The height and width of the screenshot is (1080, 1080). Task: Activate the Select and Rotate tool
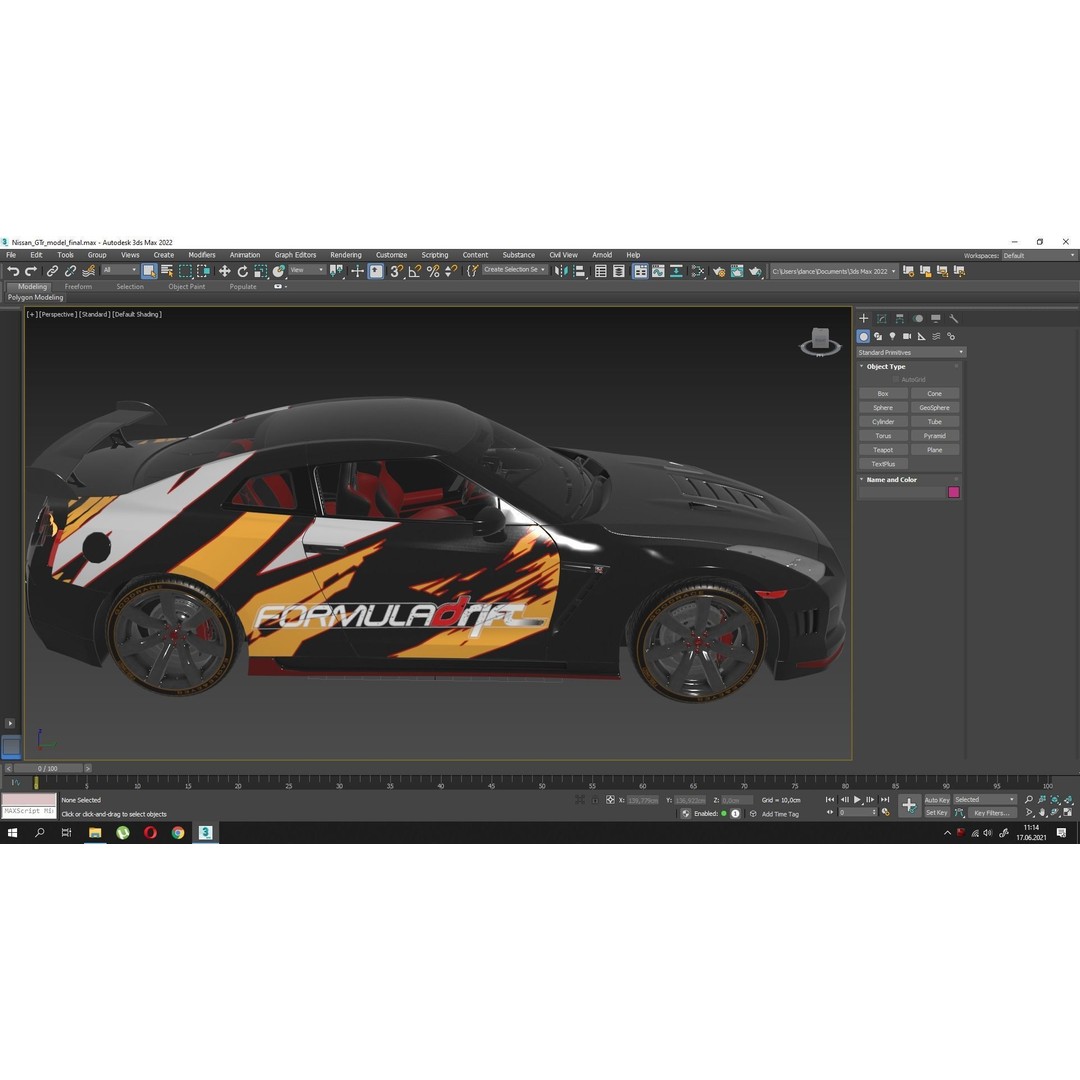tap(242, 271)
